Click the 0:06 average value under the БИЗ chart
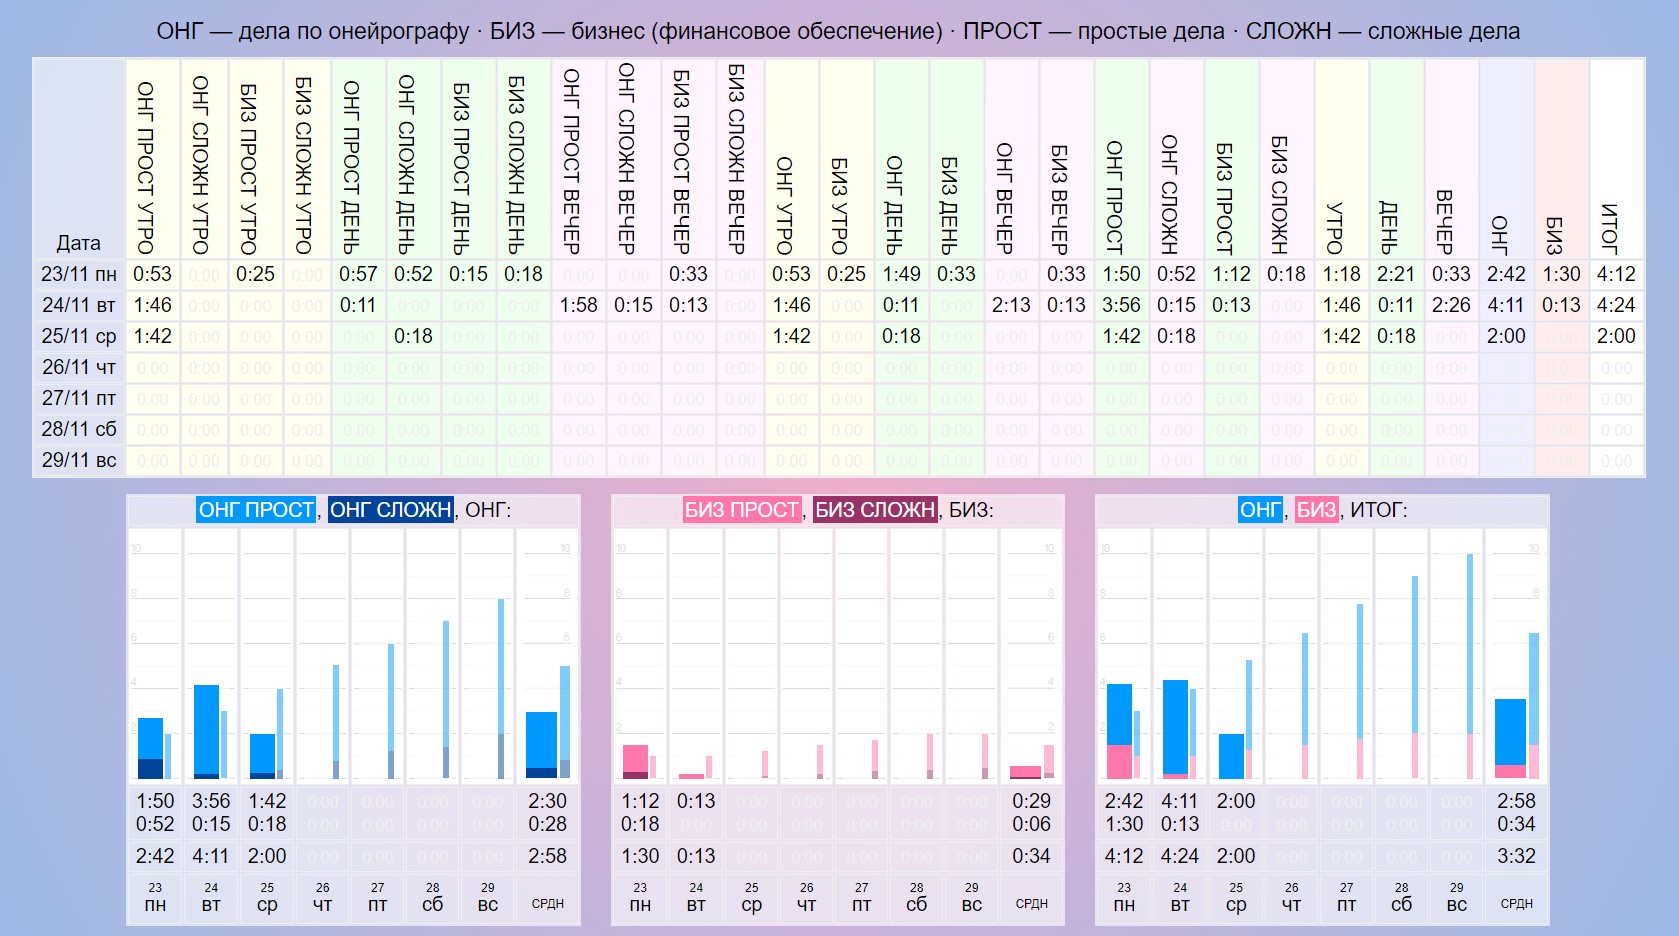The image size is (1679, 936). (1031, 824)
